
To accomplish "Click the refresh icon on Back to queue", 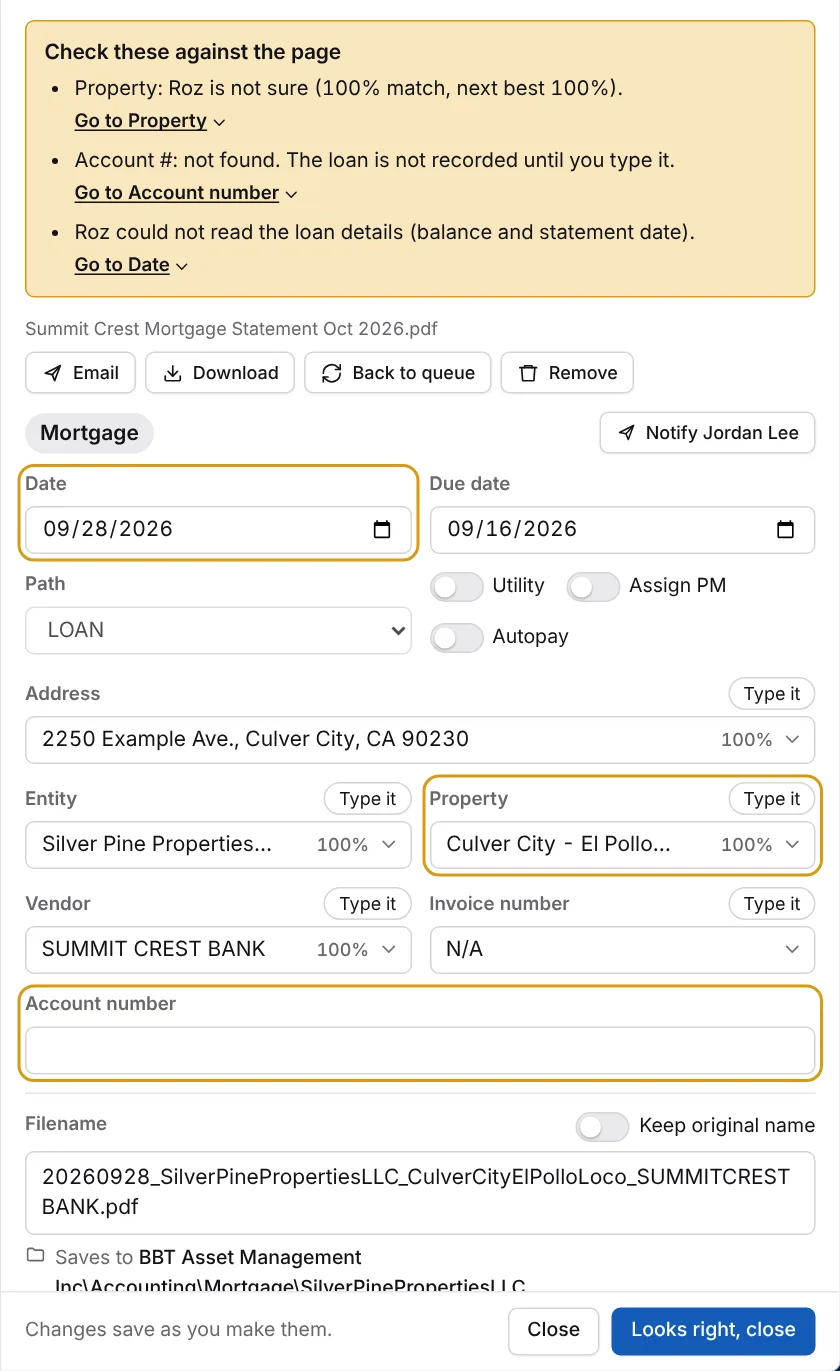I will (331, 373).
